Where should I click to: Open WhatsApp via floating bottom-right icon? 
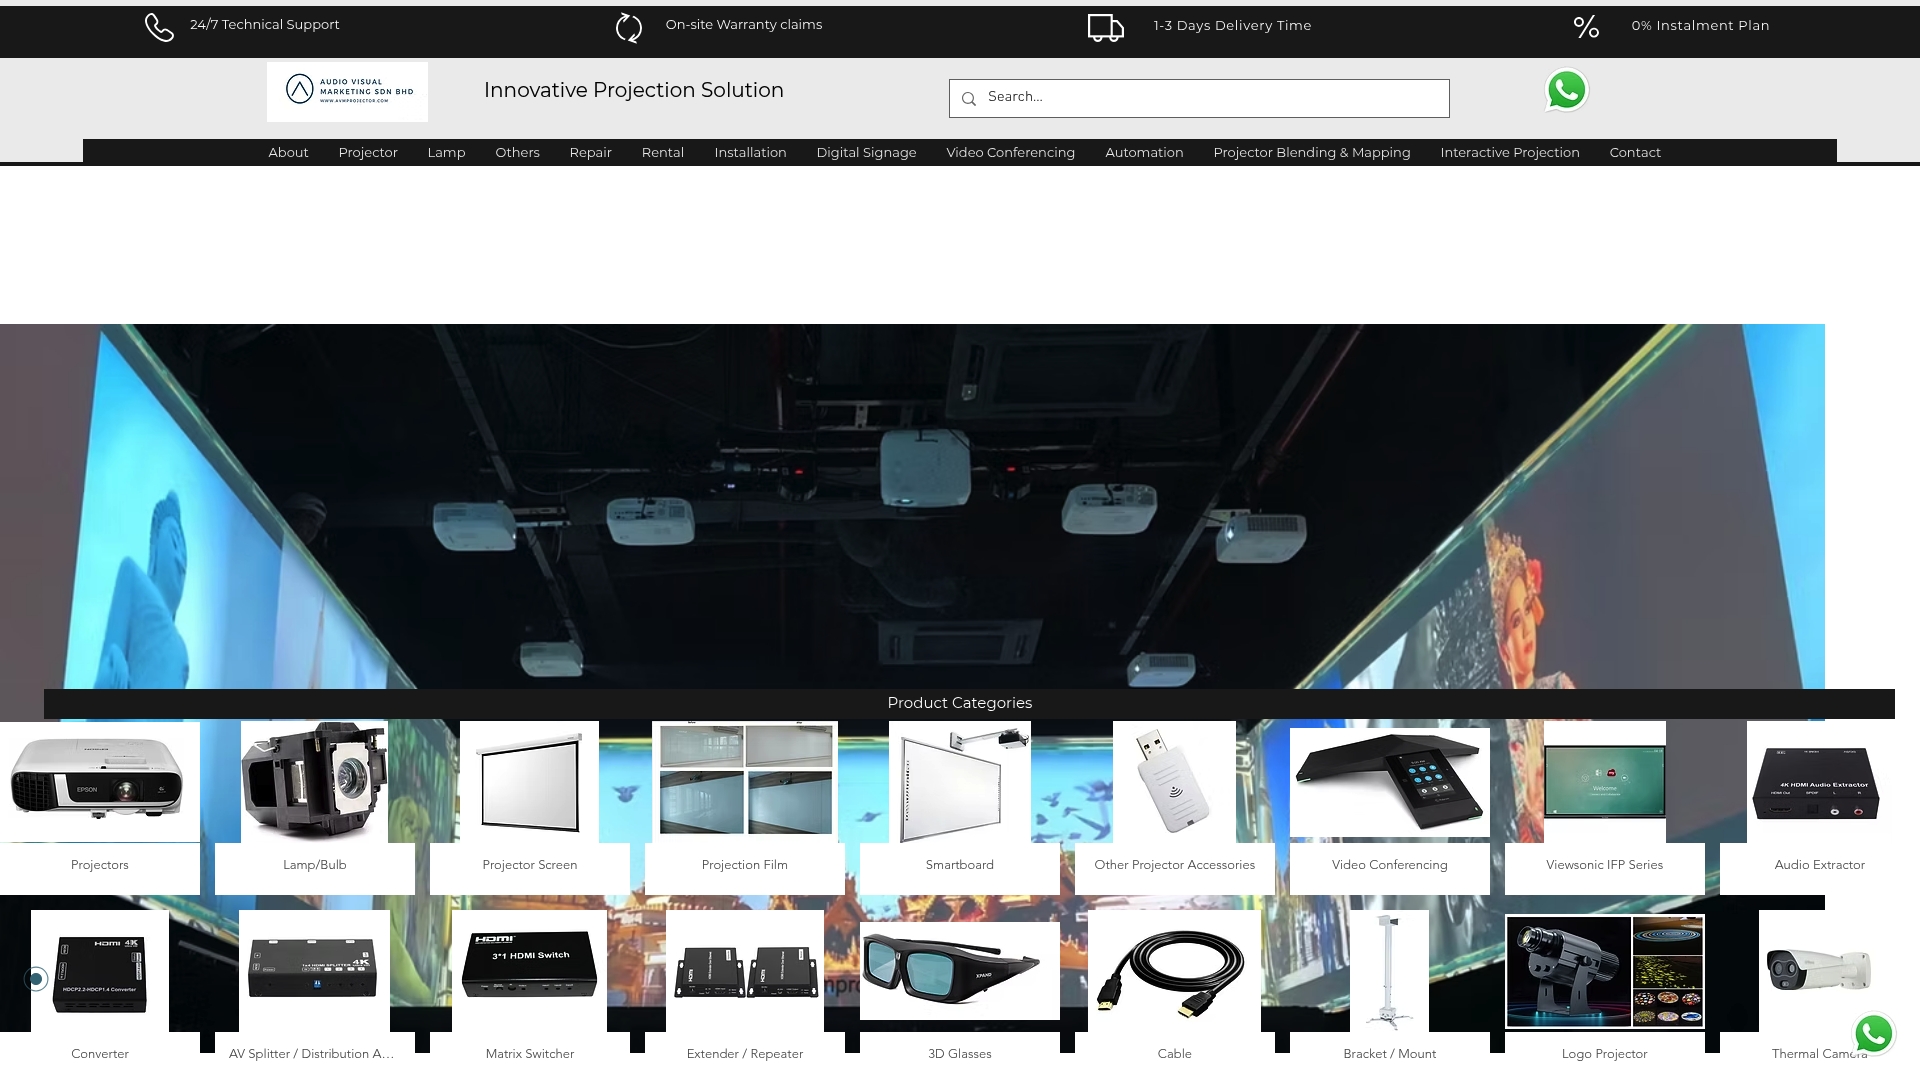click(x=1874, y=1033)
